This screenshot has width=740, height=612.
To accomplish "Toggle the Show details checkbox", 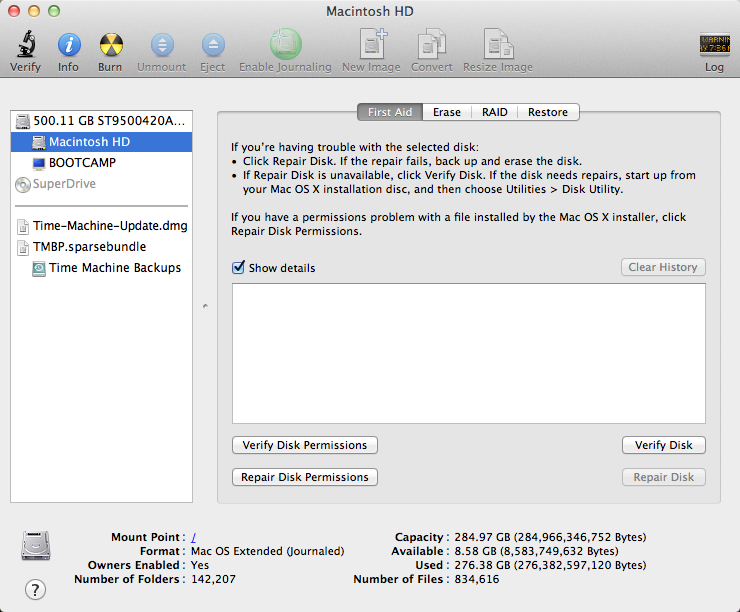I will [238, 268].
